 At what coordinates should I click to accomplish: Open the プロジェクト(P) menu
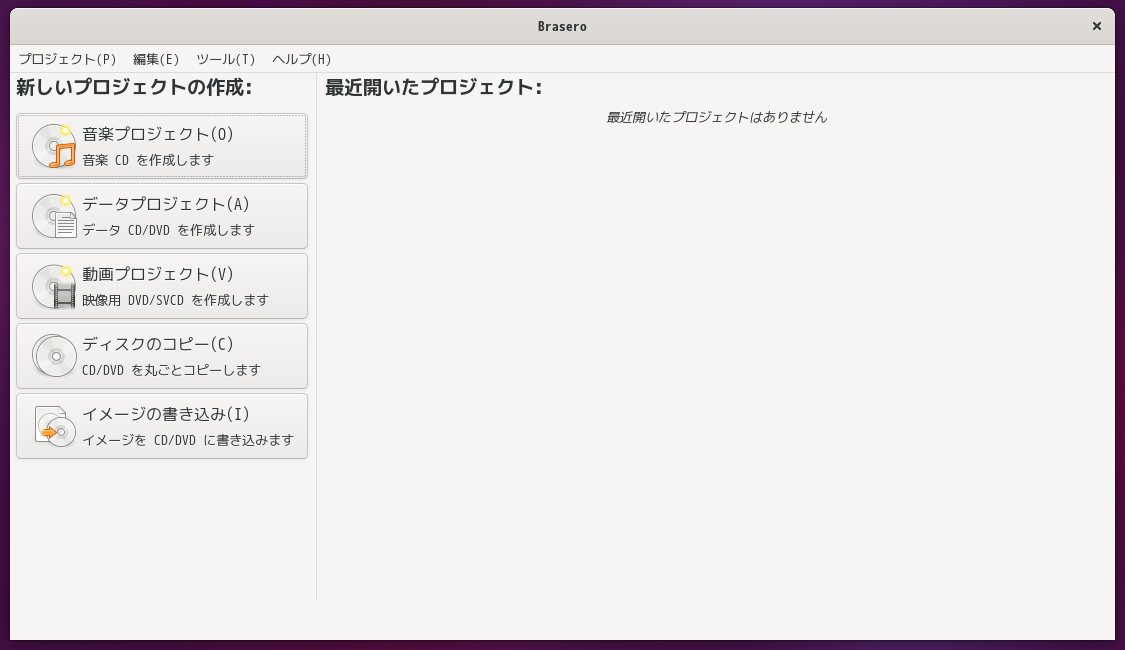(x=67, y=59)
